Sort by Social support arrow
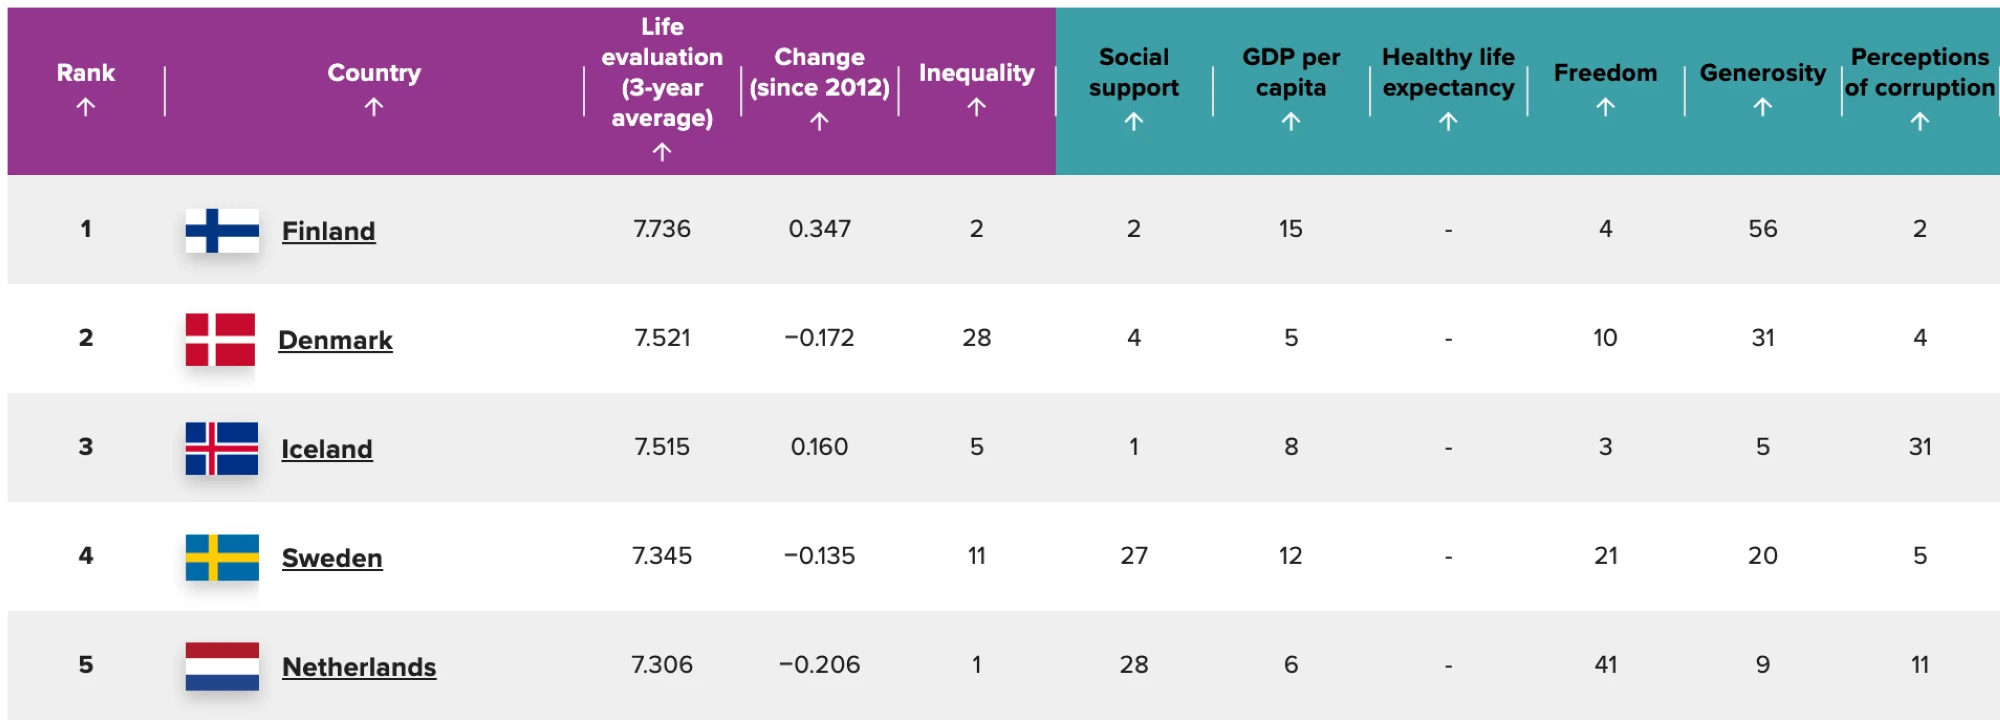The width and height of the screenshot is (2000, 725). (1133, 122)
